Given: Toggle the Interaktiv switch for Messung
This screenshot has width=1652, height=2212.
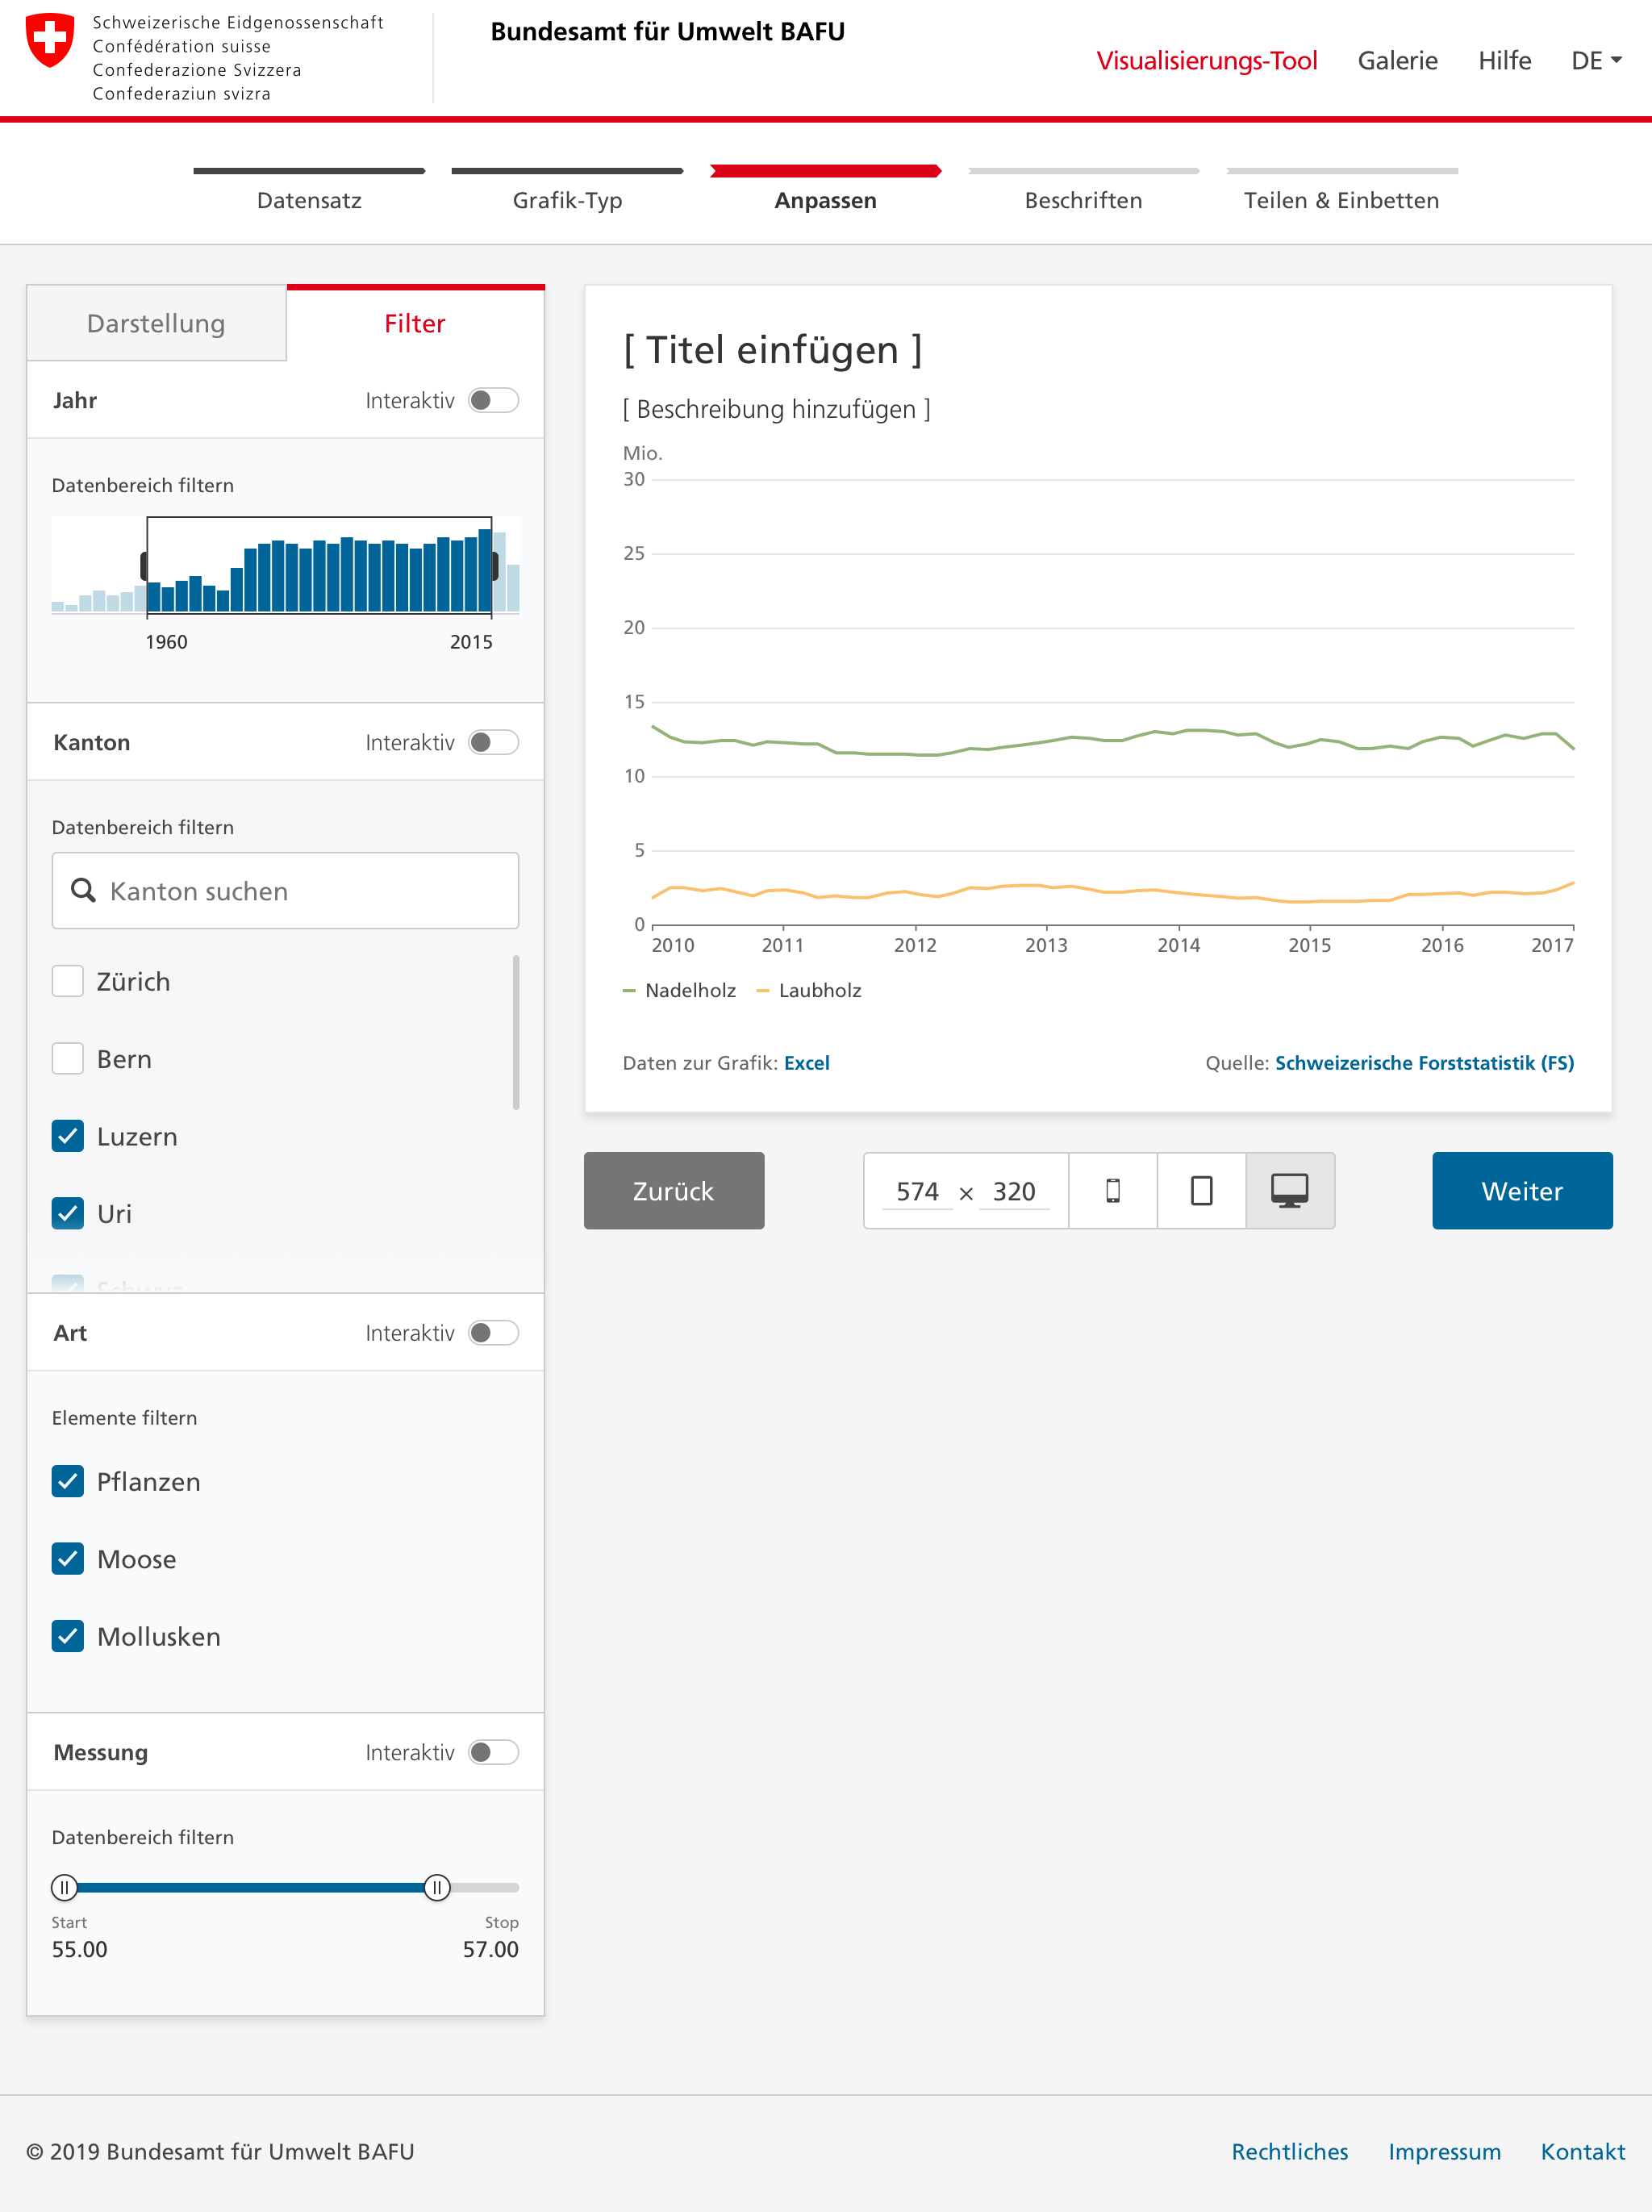Looking at the screenshot, I should coord(493,1752).
